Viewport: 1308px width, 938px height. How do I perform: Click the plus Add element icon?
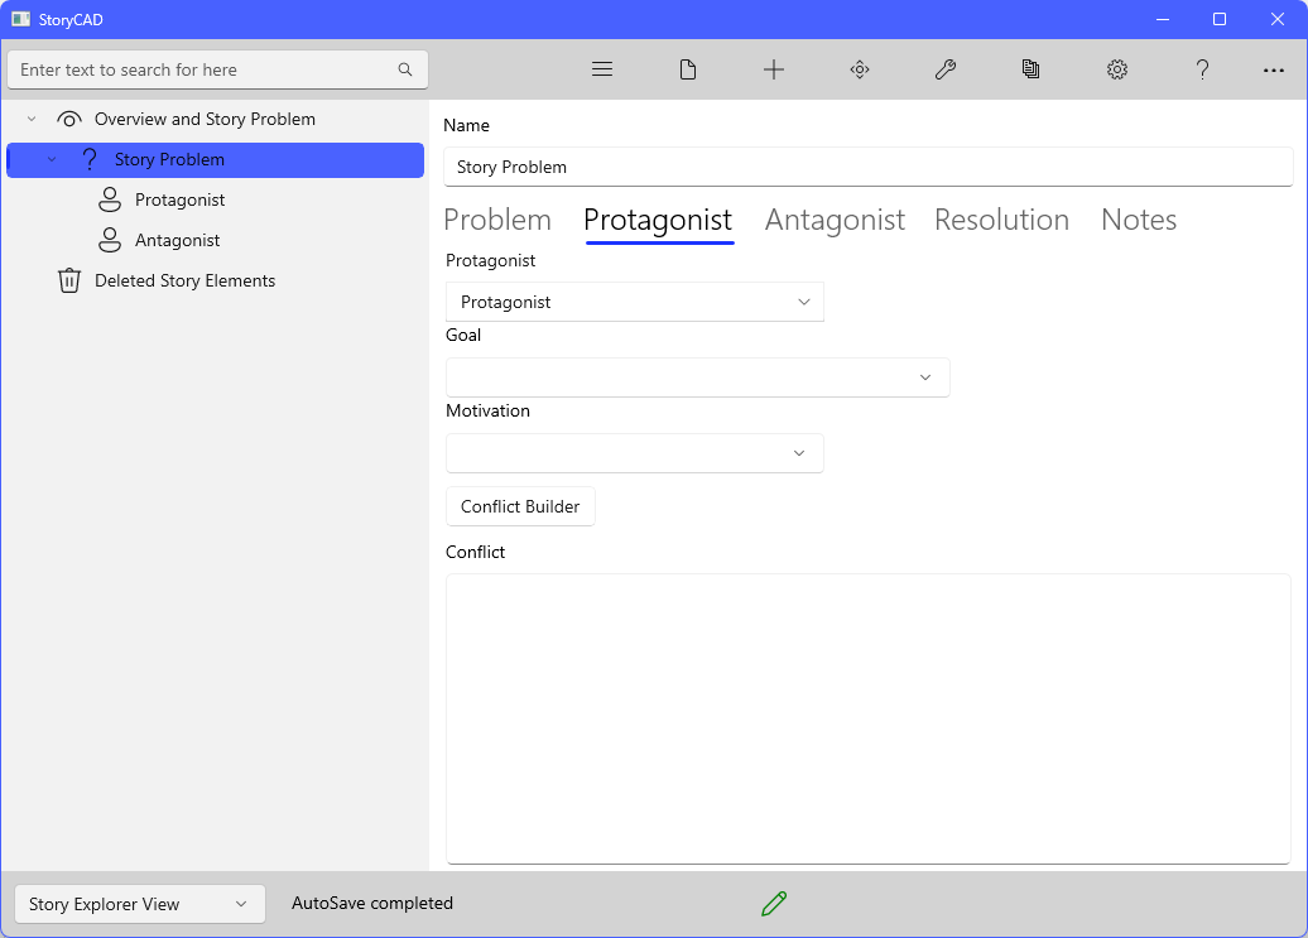[x=773, y=69]
